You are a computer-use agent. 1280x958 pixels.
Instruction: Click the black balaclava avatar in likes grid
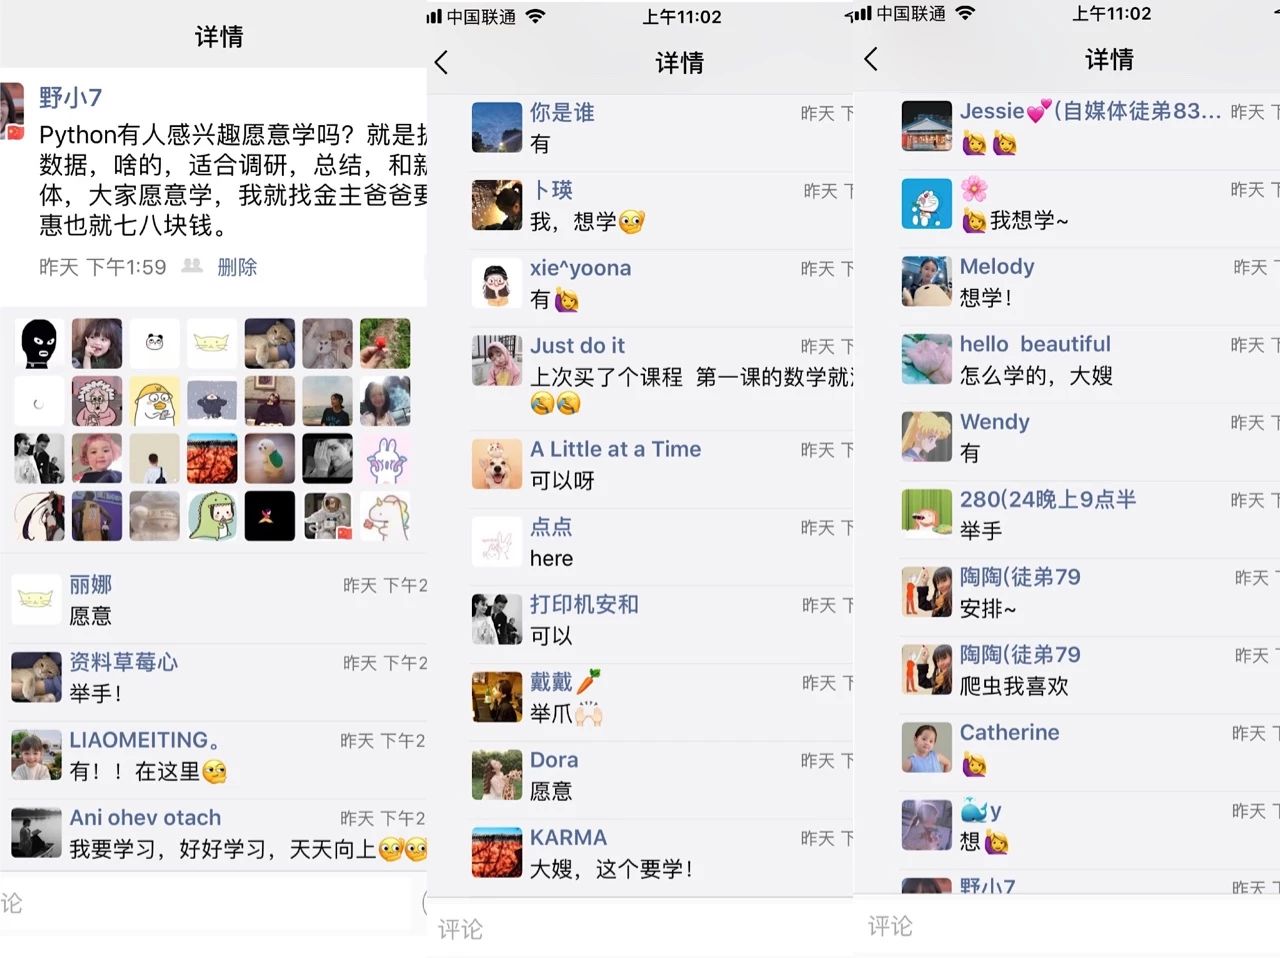(x=39, y=344)
